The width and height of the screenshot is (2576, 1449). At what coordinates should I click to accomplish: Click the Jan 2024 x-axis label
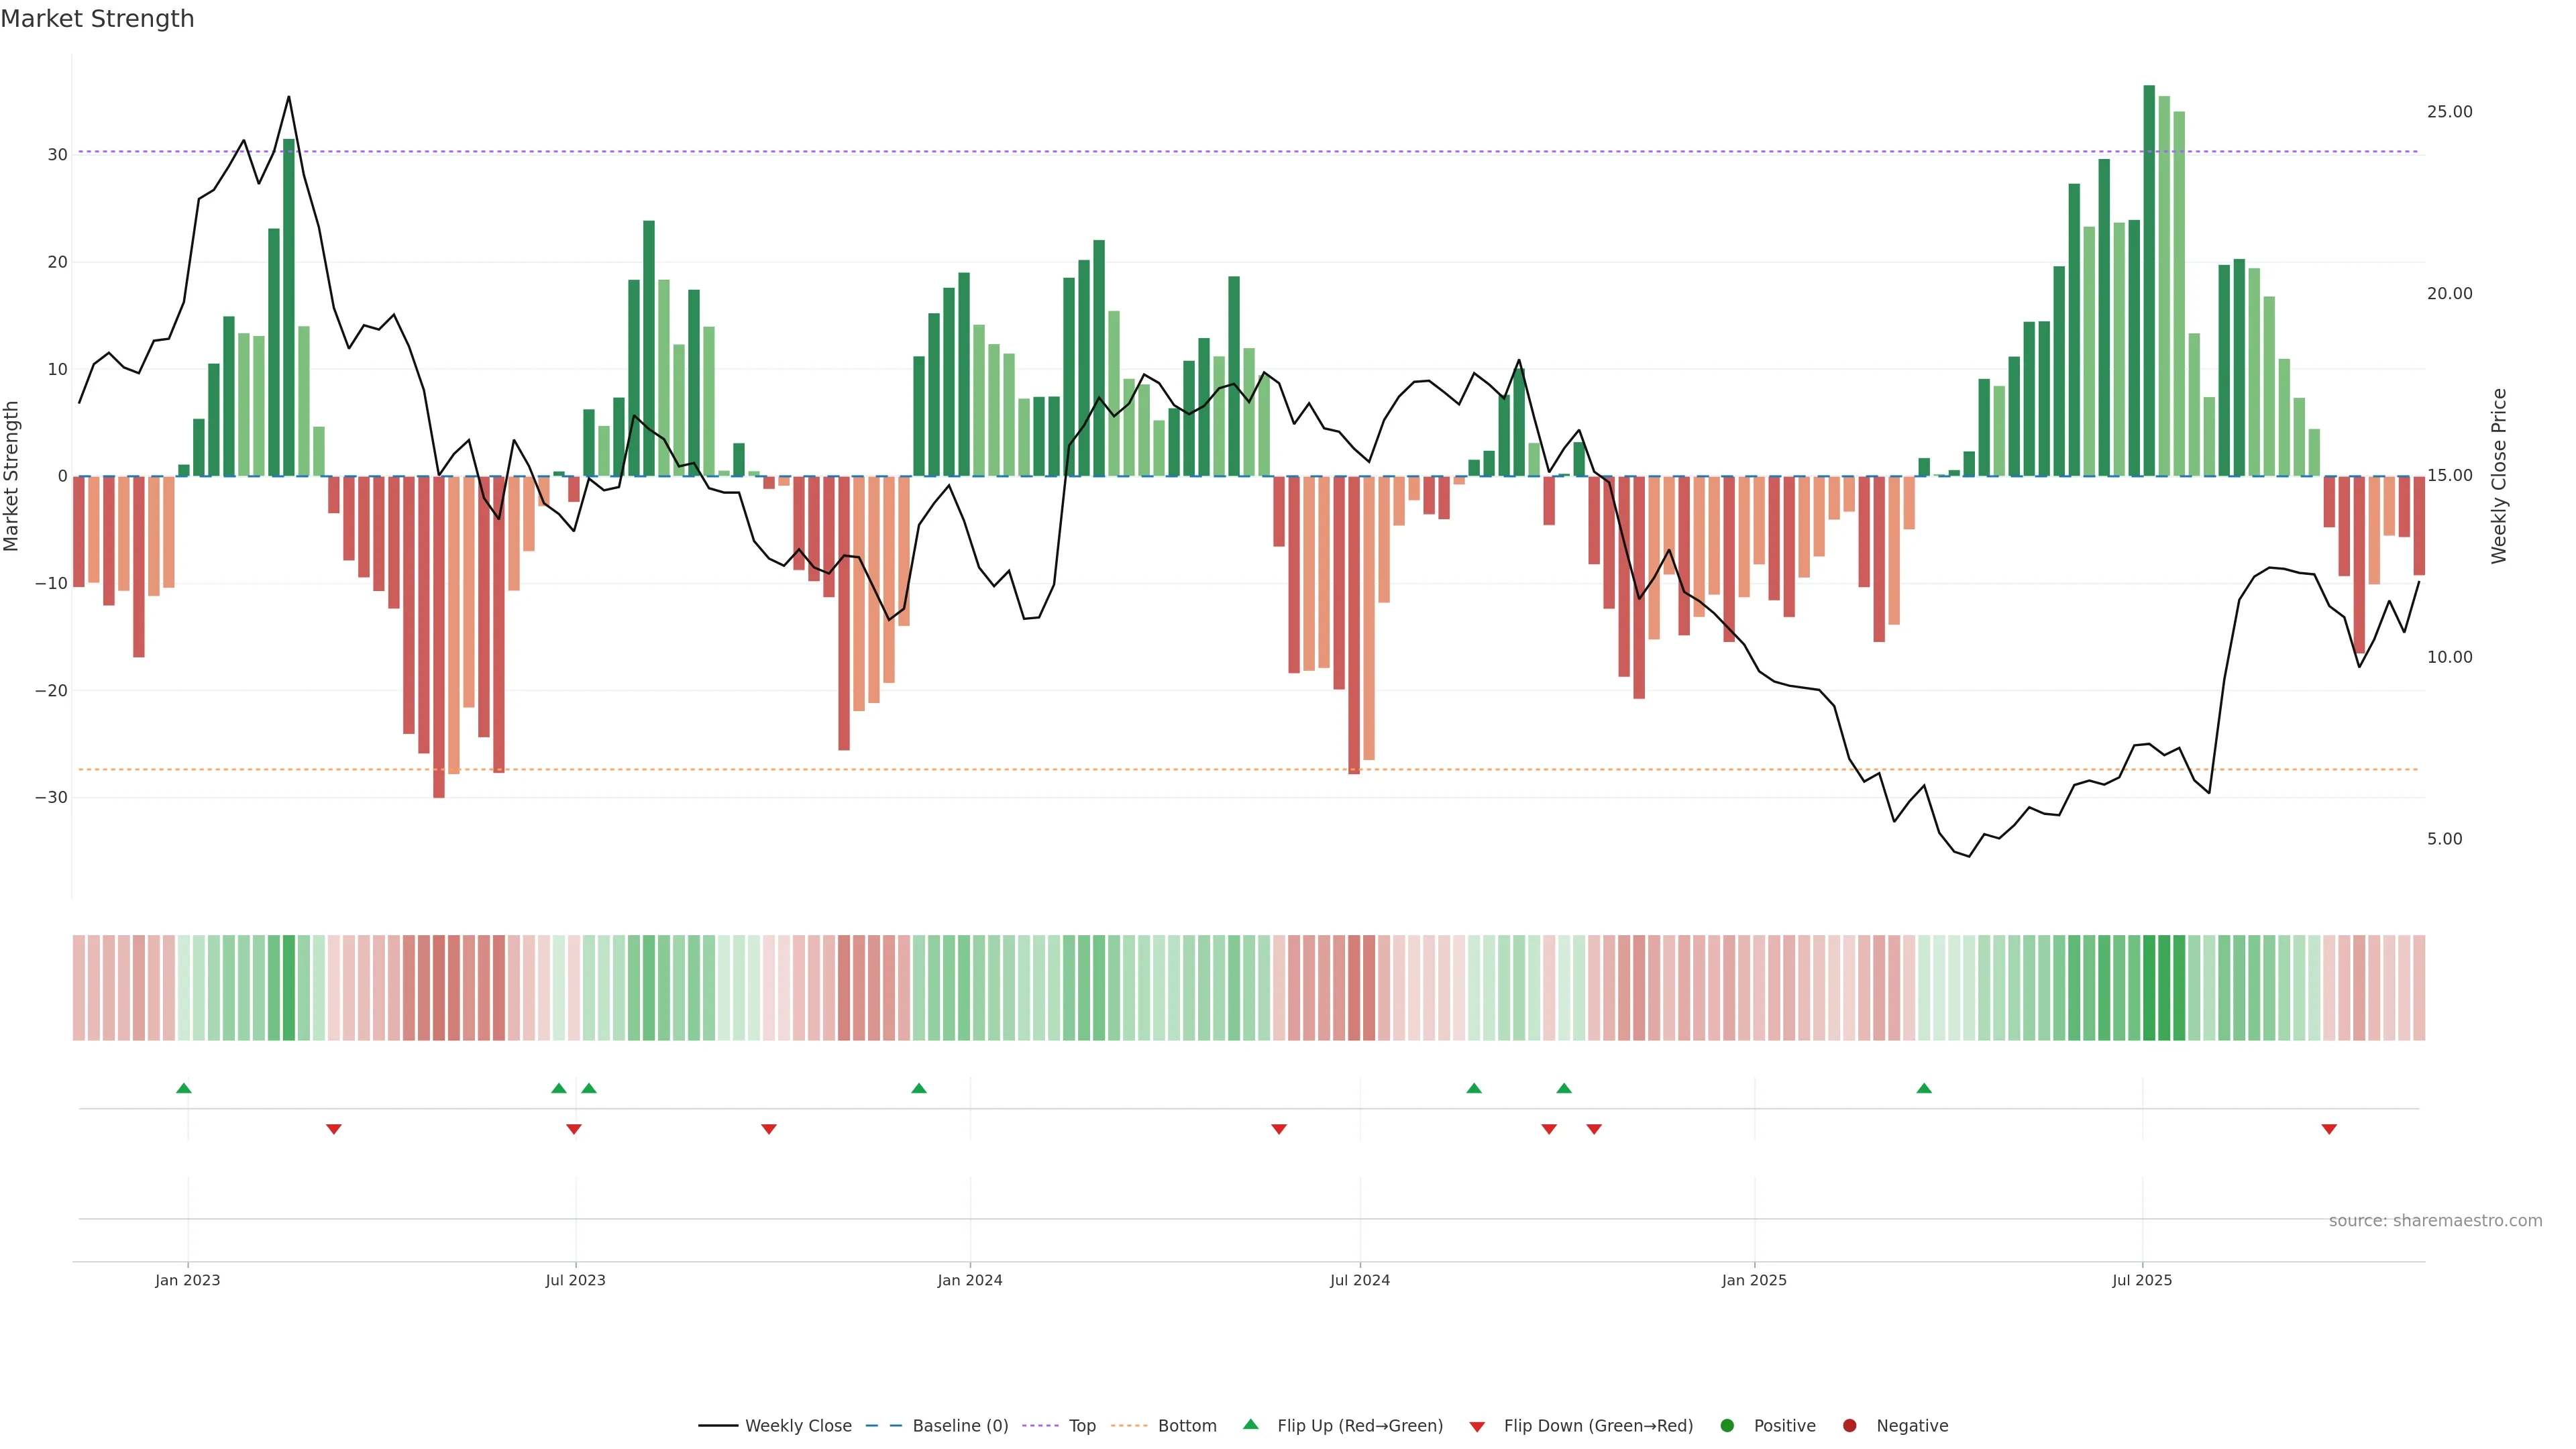(x=970, y=1280)
